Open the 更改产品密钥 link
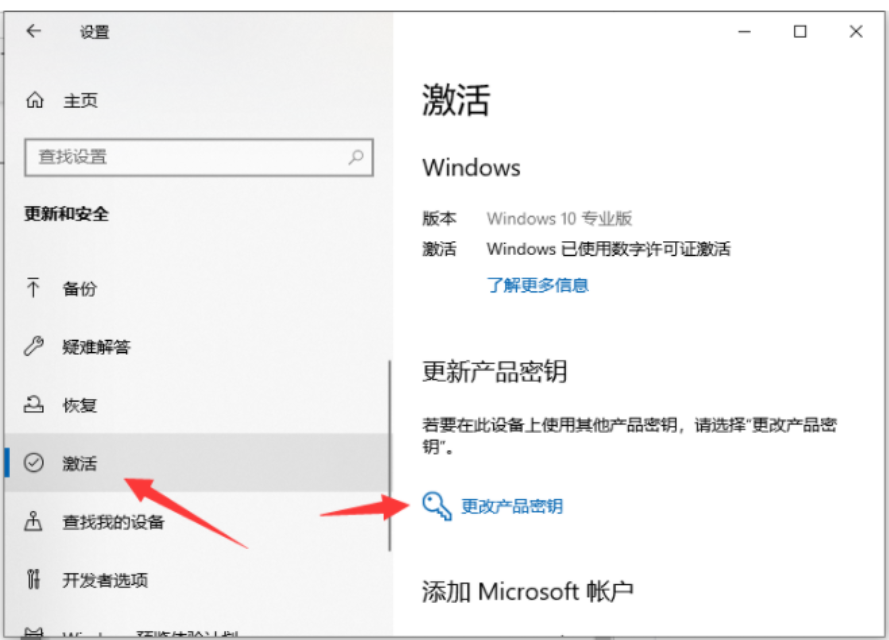This screenshot has width=889, height=640. pyautogui.click(x=511, y=506)
